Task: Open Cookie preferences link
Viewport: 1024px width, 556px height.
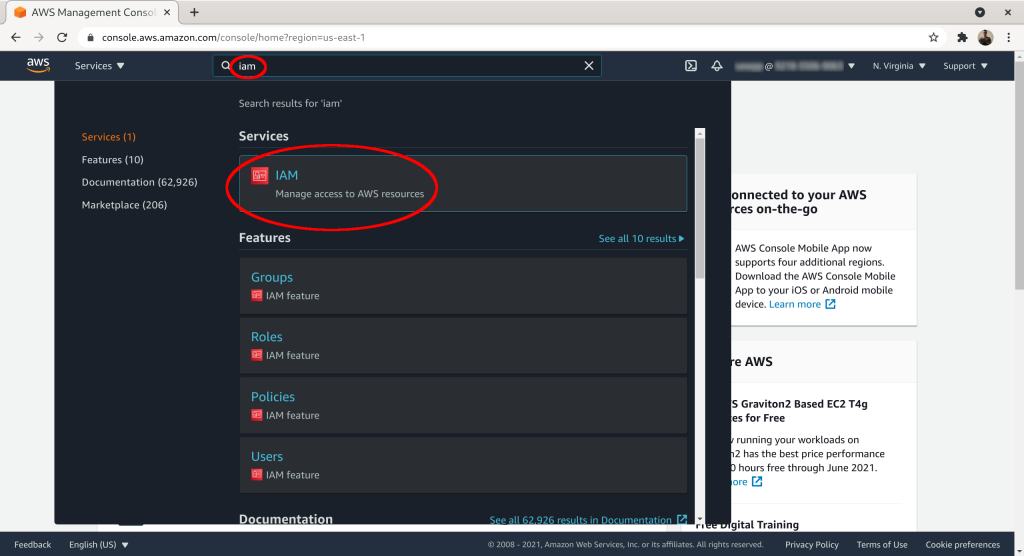Action: click(x=963, y=544)
